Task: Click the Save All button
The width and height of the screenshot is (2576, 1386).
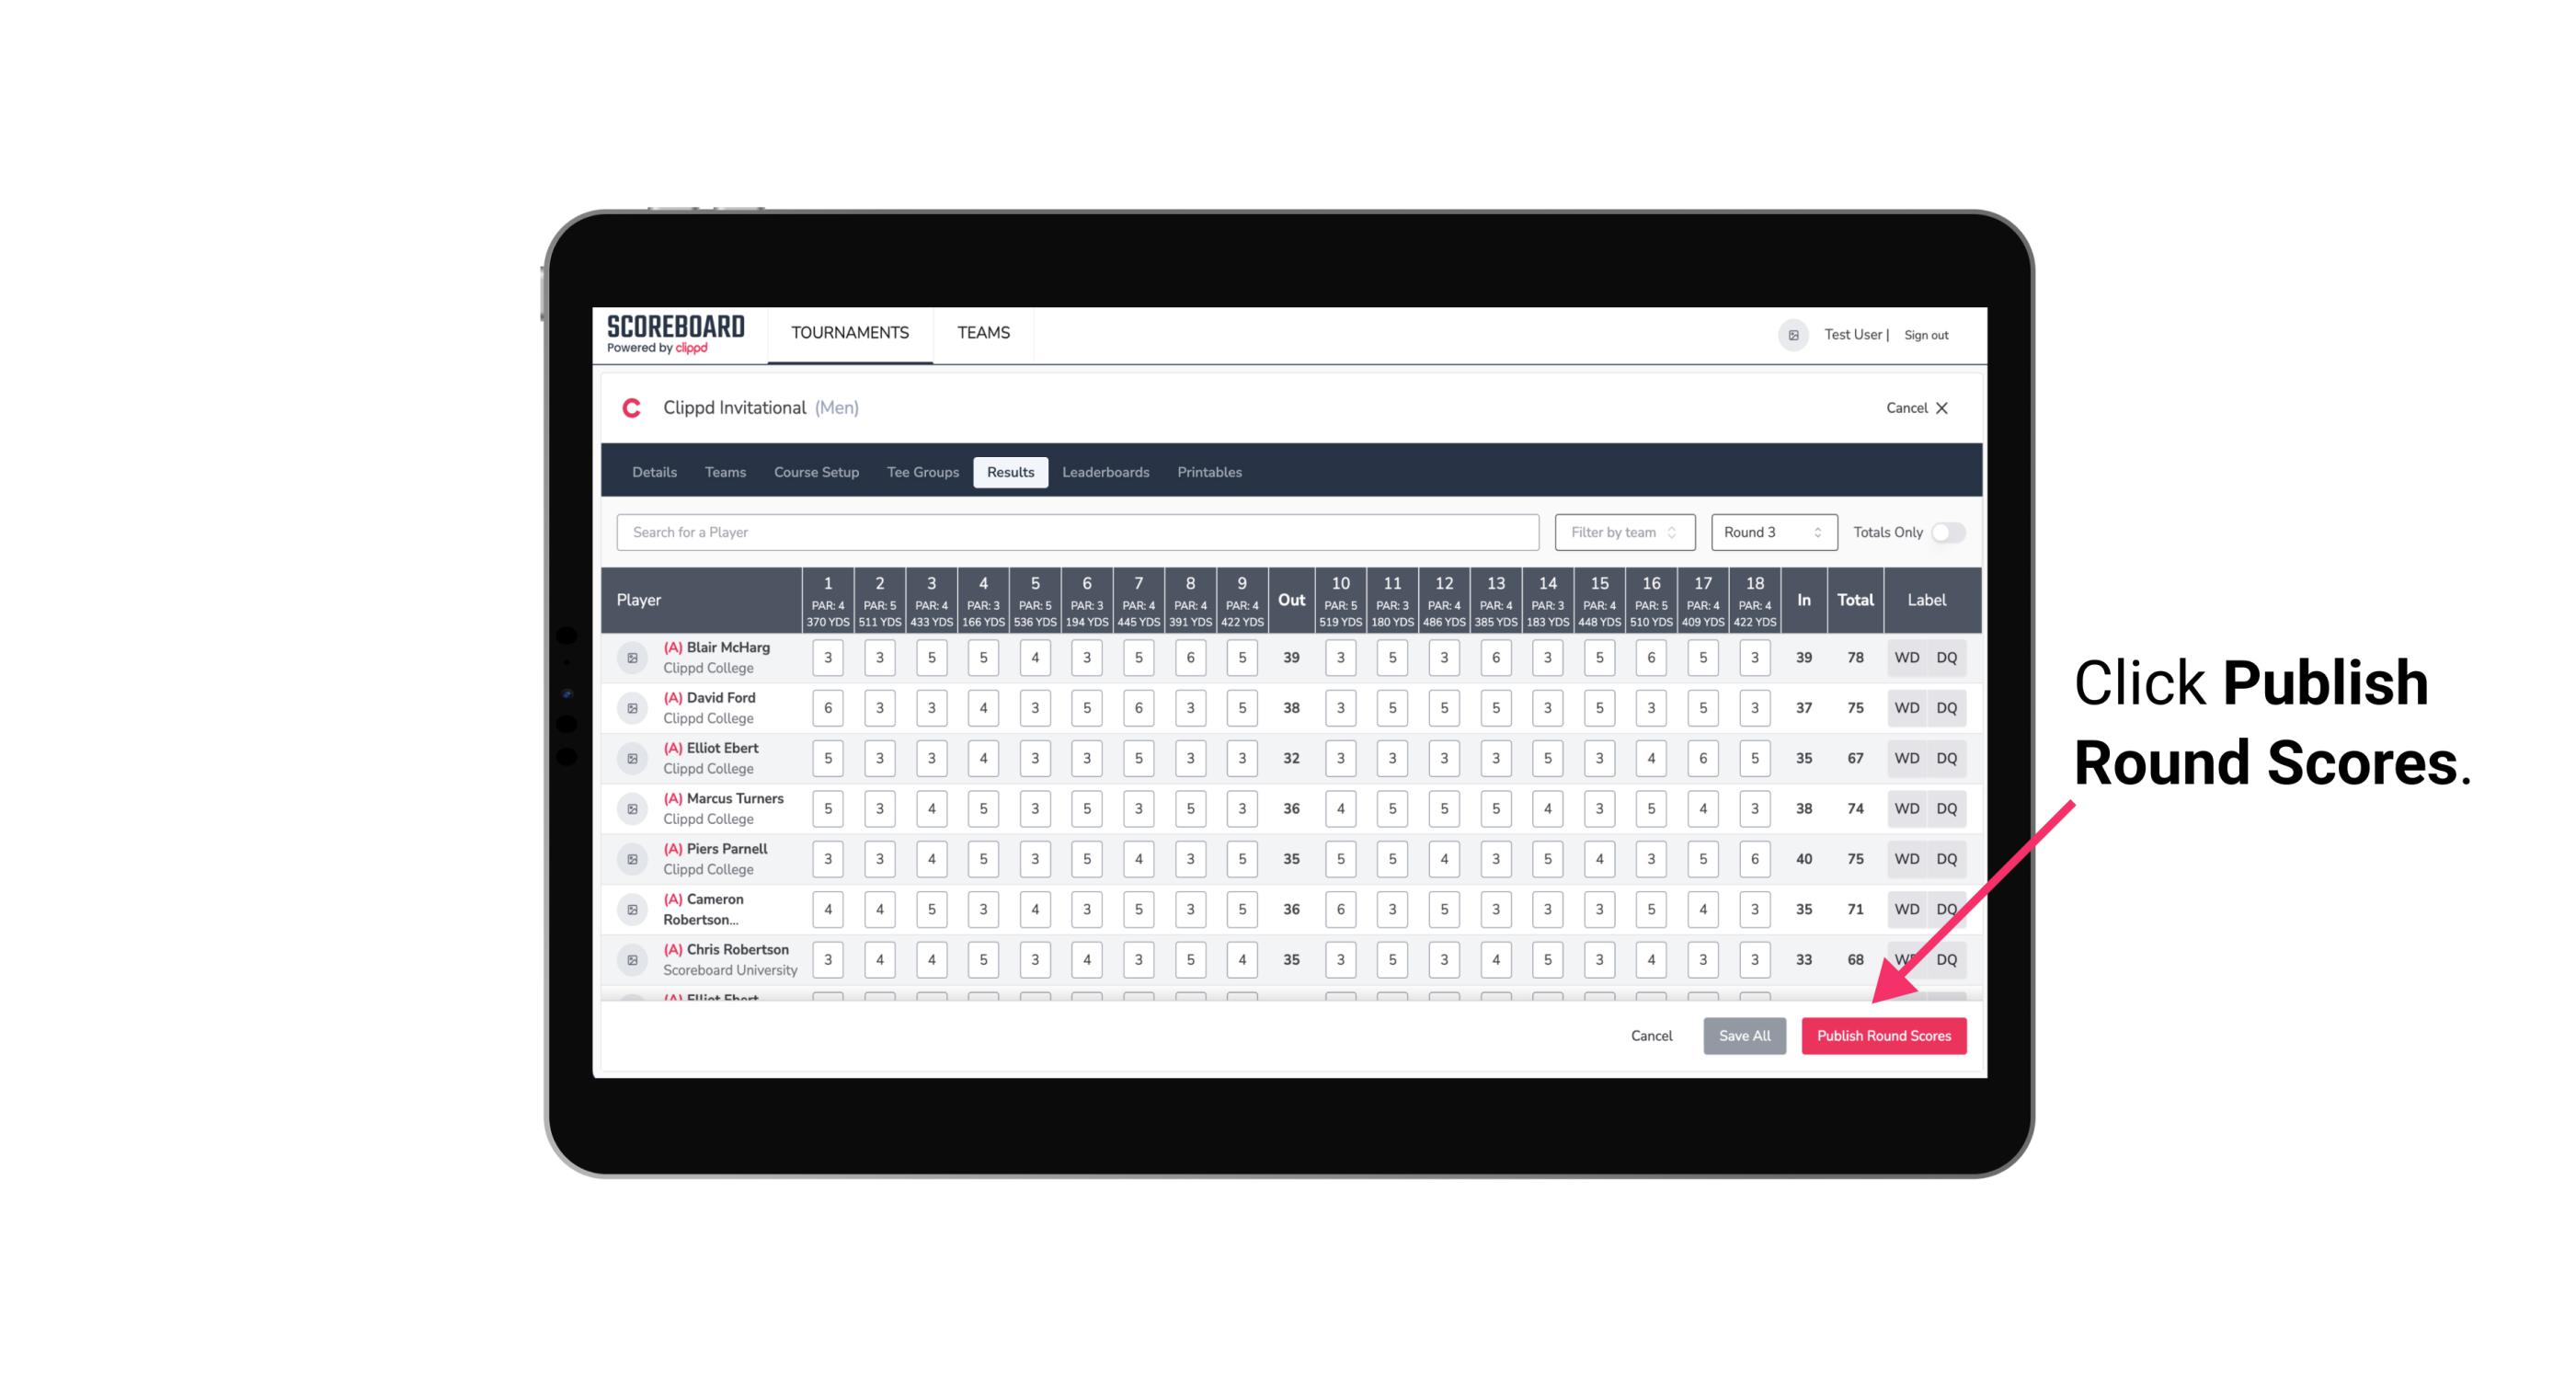Action: click(1746, 1033)
